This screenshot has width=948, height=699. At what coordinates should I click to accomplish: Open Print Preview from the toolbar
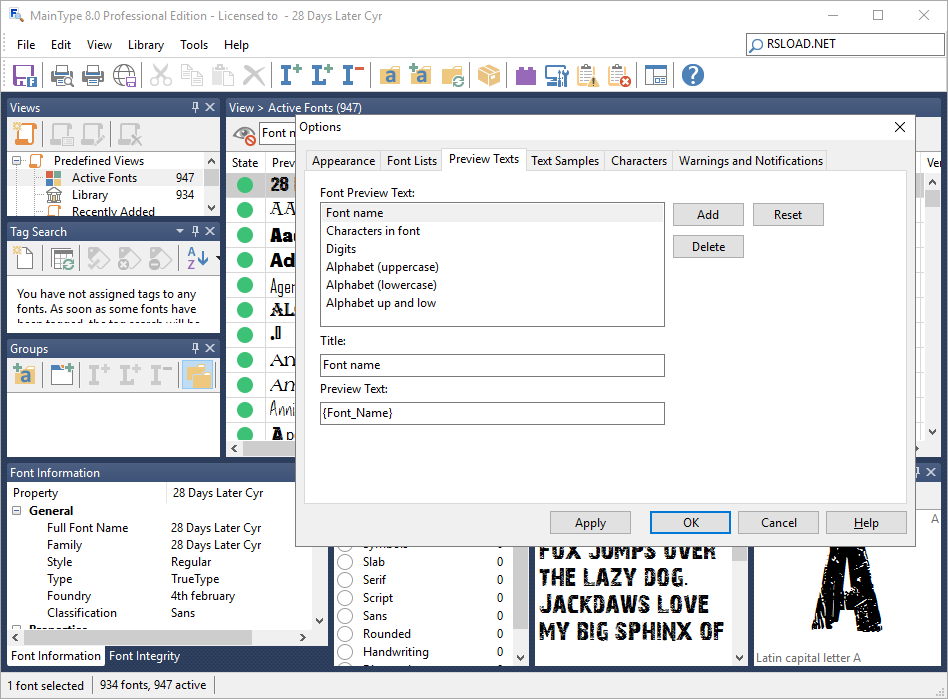61,76
